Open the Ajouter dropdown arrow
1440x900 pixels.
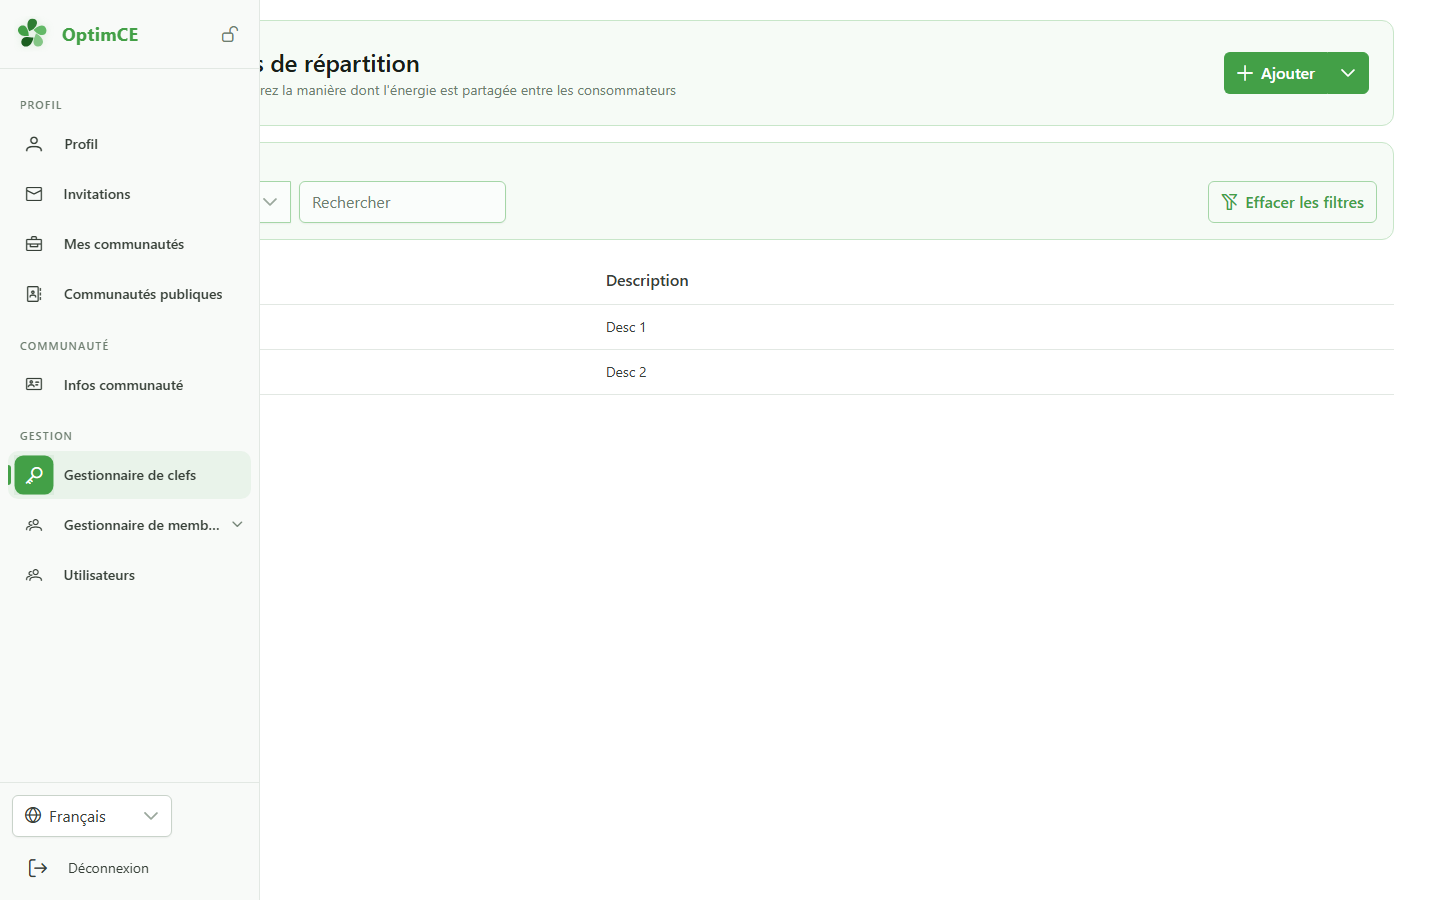(1348, 73)
